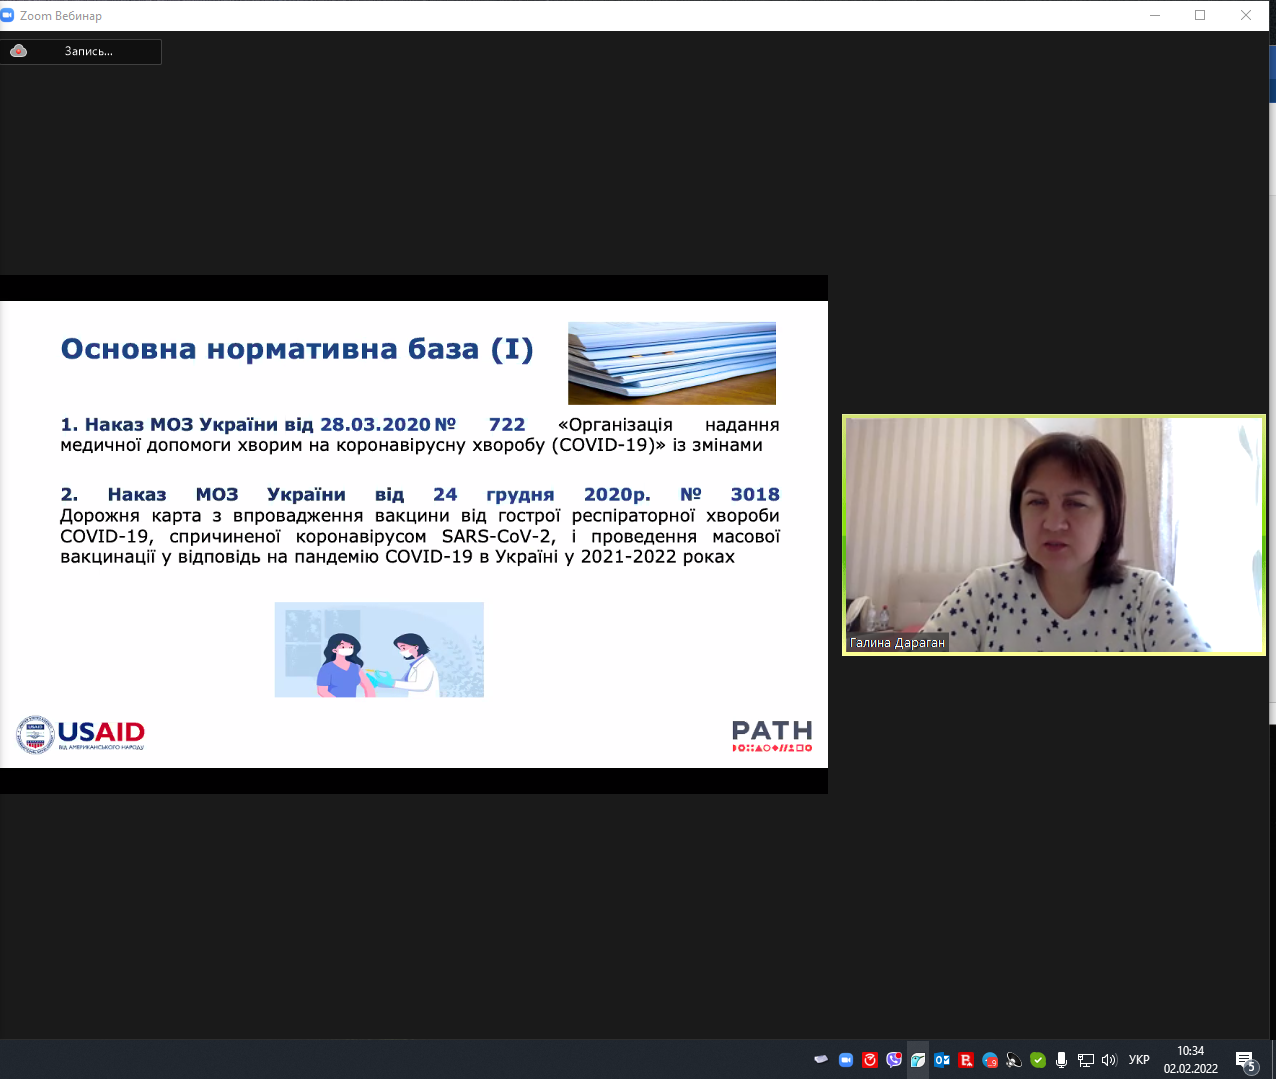This screenshot has height=1079, width=1276.
Task: Maximize the Zoom webinar window
Action: tap(1200, 15)
